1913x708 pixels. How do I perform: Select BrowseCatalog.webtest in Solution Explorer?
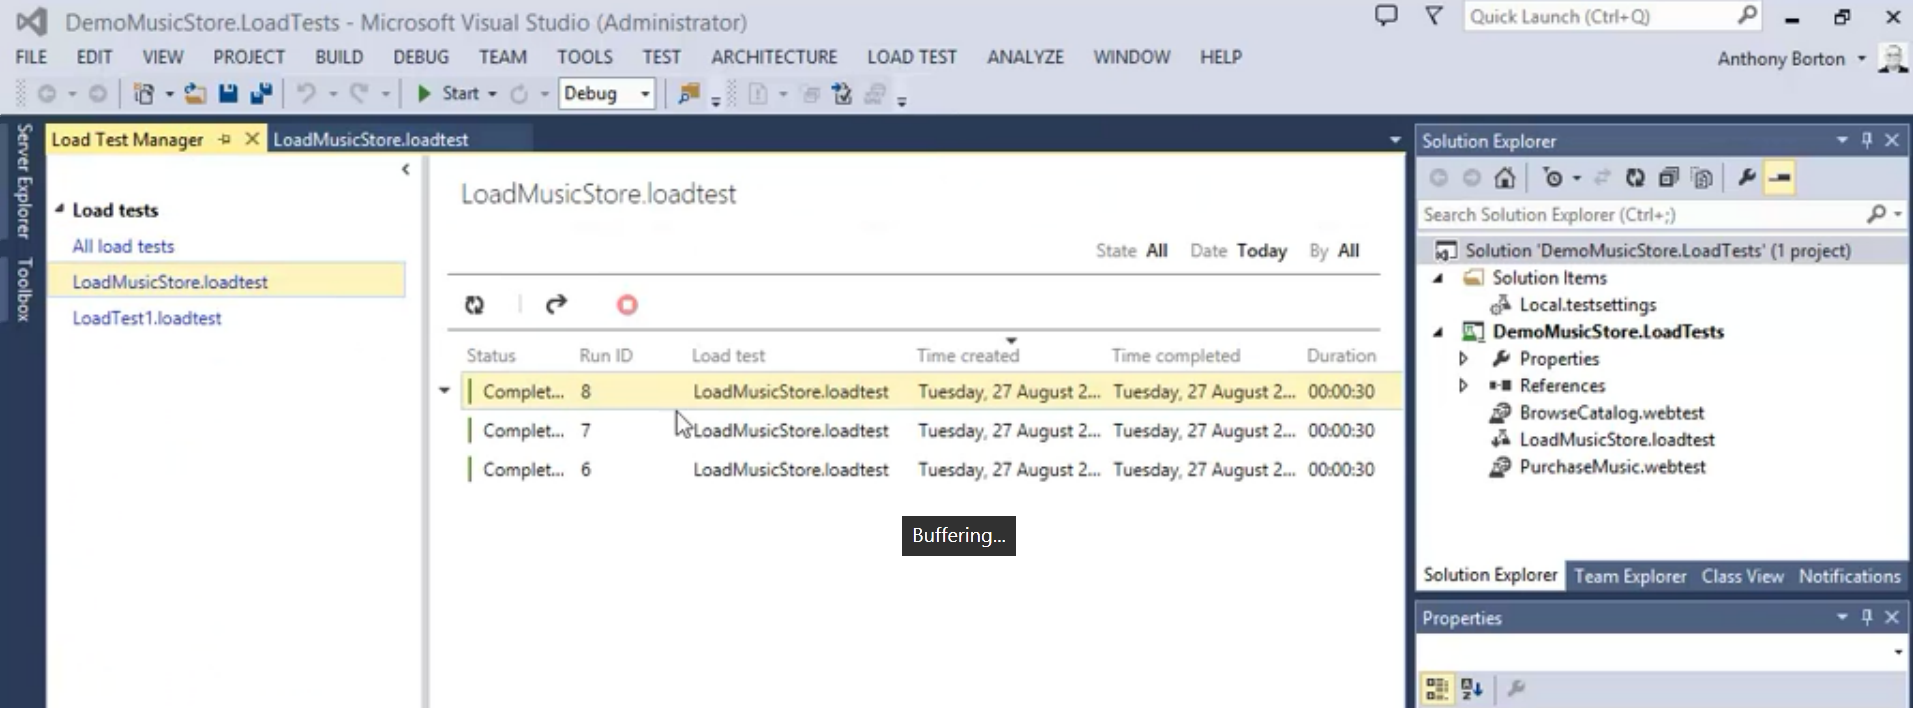click(x=1611, y=413)
